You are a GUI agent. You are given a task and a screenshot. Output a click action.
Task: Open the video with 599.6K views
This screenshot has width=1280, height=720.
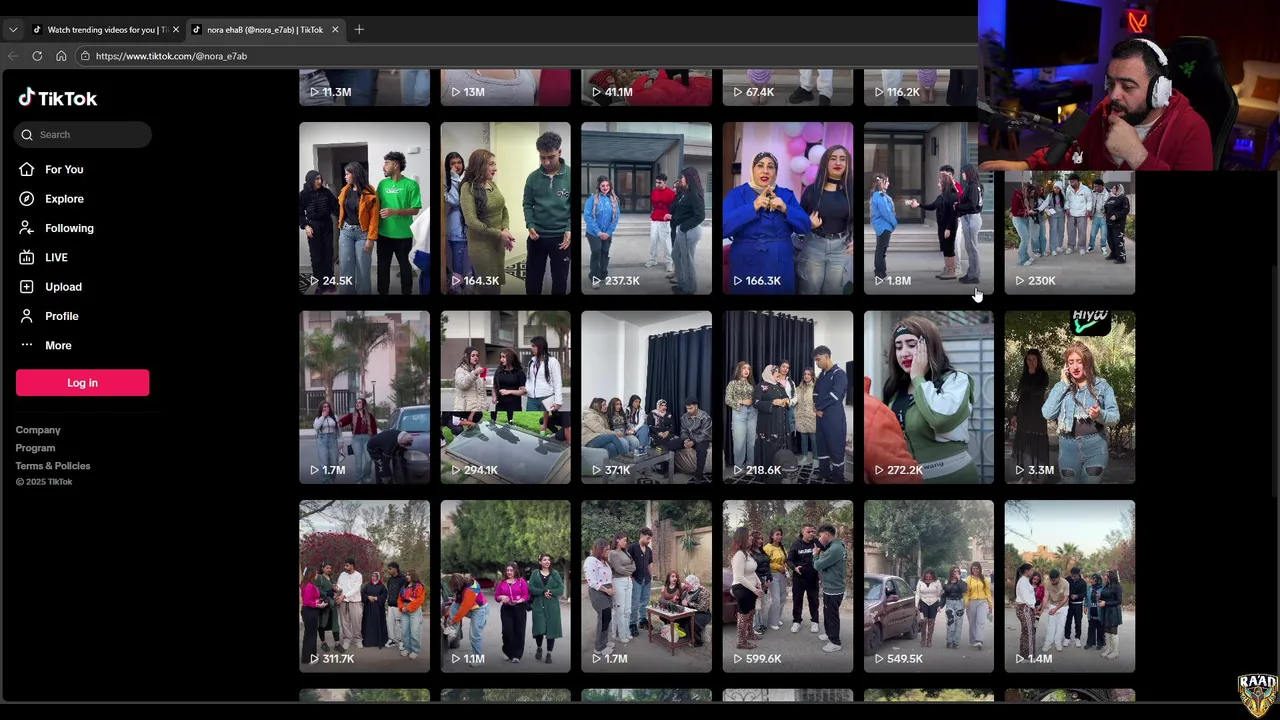tap(788, 586)
